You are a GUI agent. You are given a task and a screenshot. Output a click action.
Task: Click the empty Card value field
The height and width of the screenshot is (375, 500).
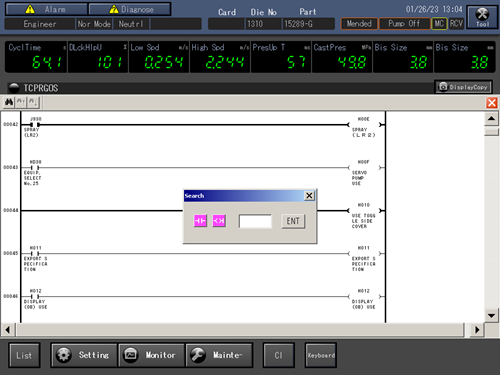click(x=227, y=24)
